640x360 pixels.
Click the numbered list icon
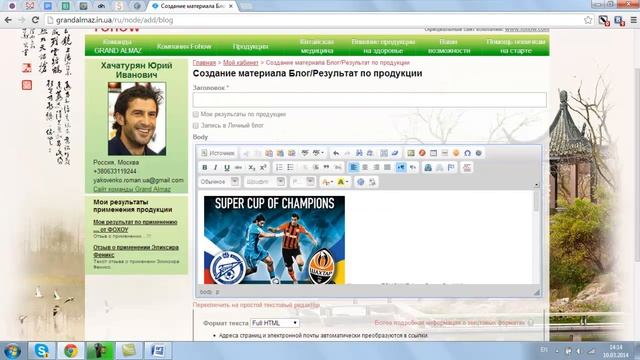(x=279, y=167)
